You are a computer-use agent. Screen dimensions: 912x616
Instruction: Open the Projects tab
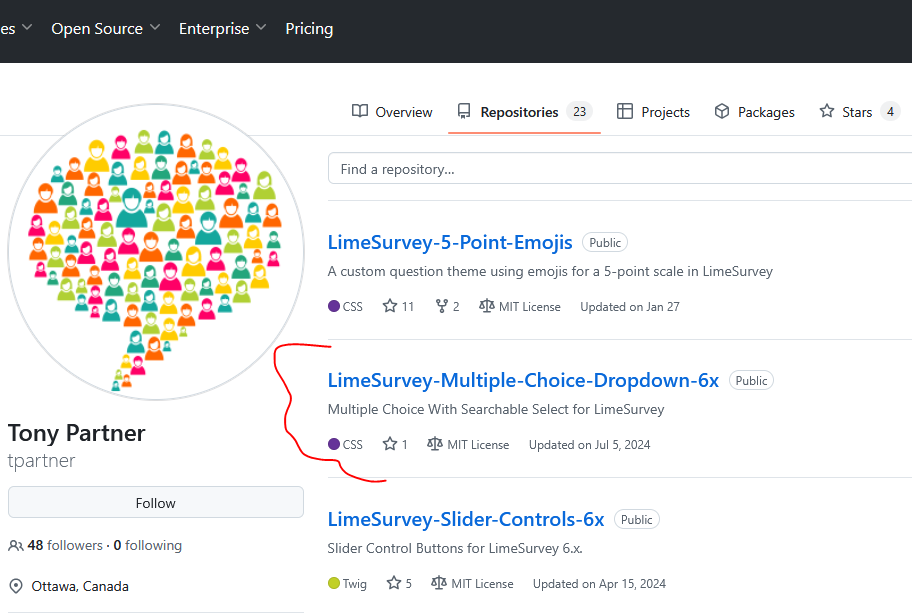point(653,112)
